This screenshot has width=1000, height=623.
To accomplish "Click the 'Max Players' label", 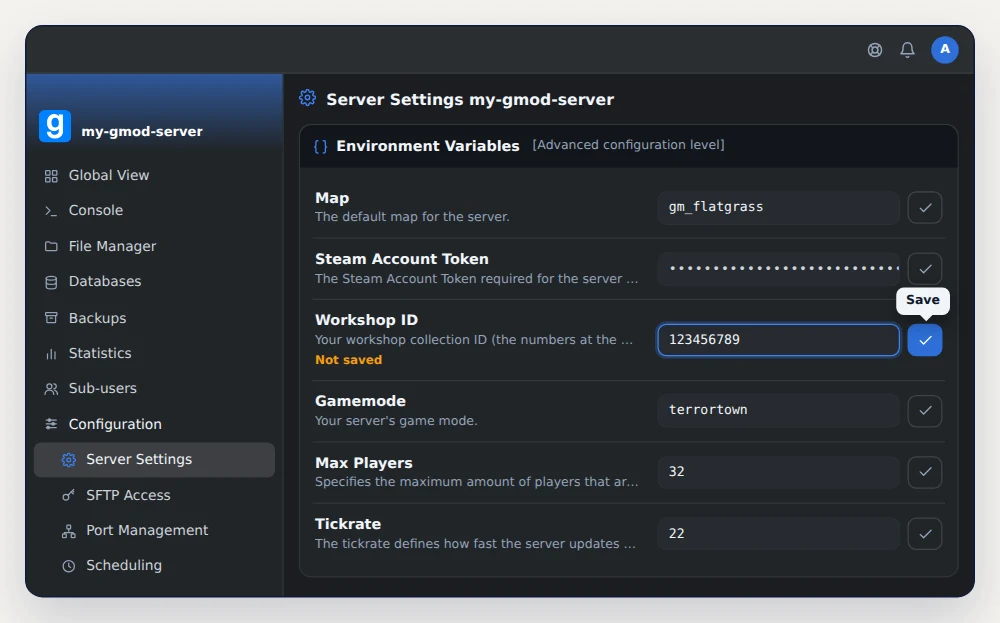I will [364, 463].
